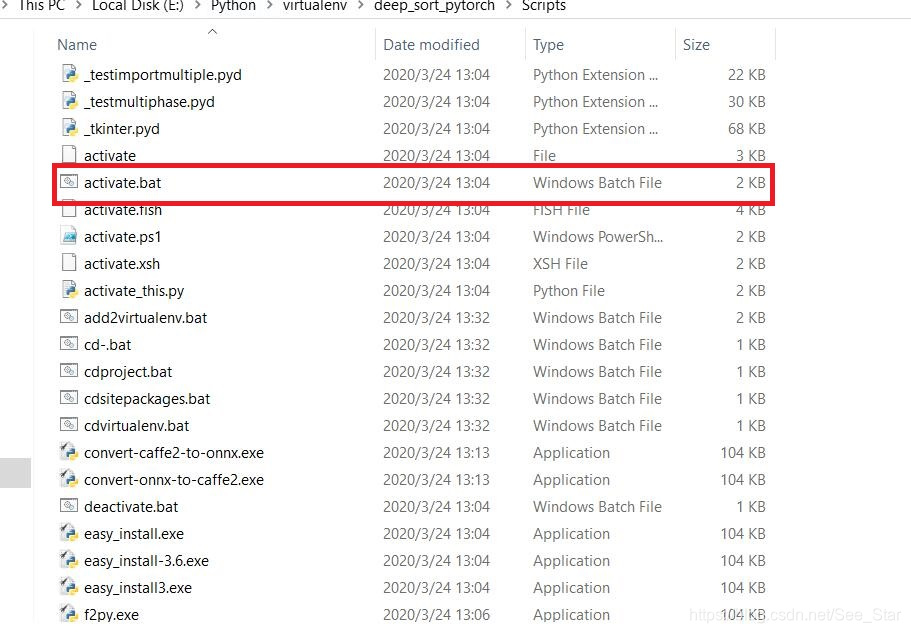
Task: Expand chevron after virtualenv breadcrumb
Action: [x=361, y=6]
